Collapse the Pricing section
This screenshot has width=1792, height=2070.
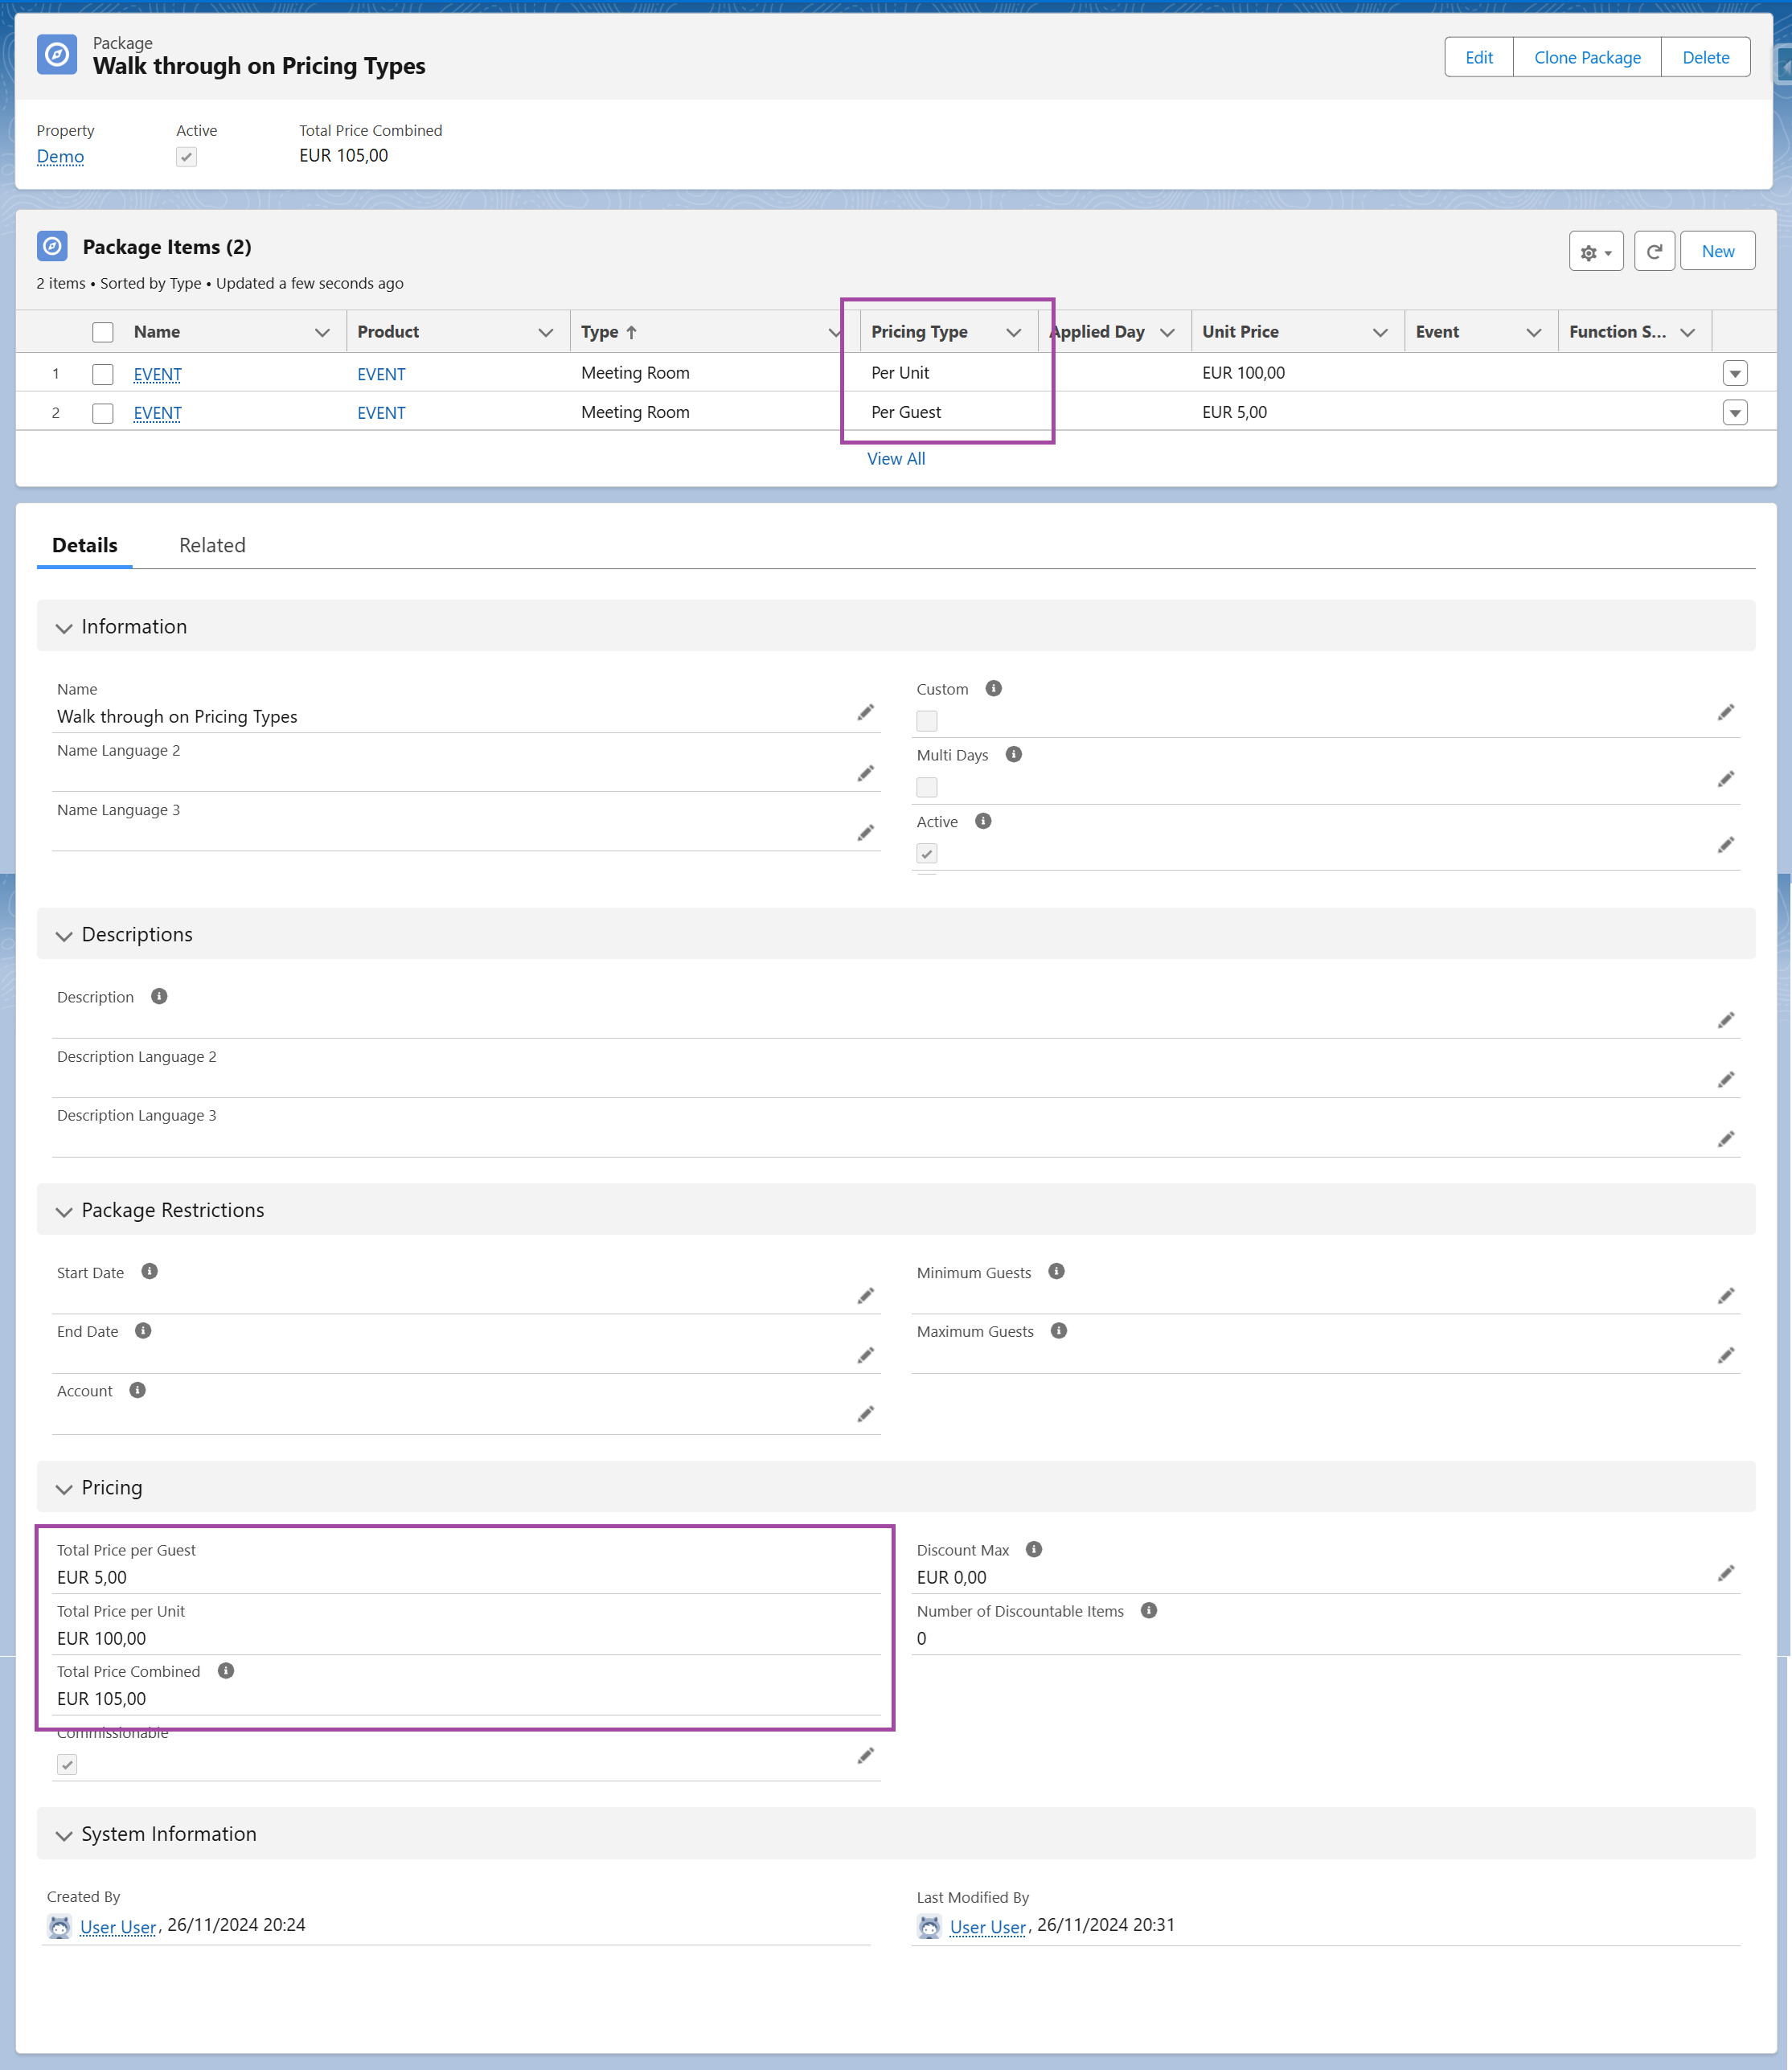[64, 1489]
